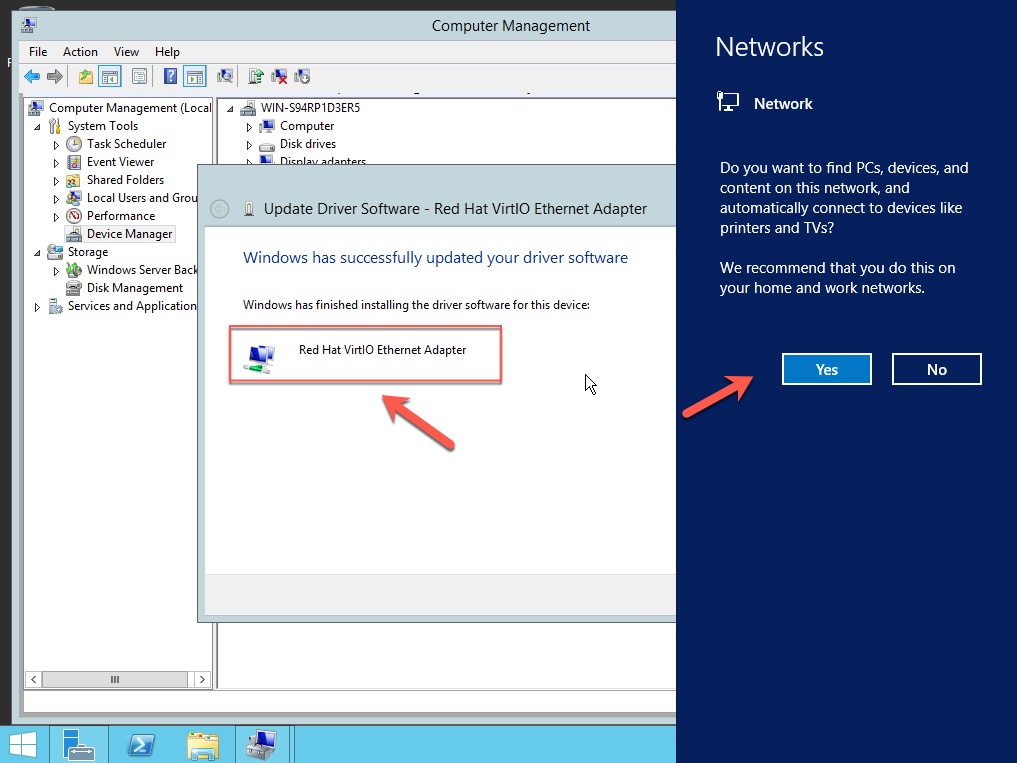The height and width of the screenshot is (763, 1017).
Task: Click right arrow of tree horizontal scrollbar
Action: (202, 679)
